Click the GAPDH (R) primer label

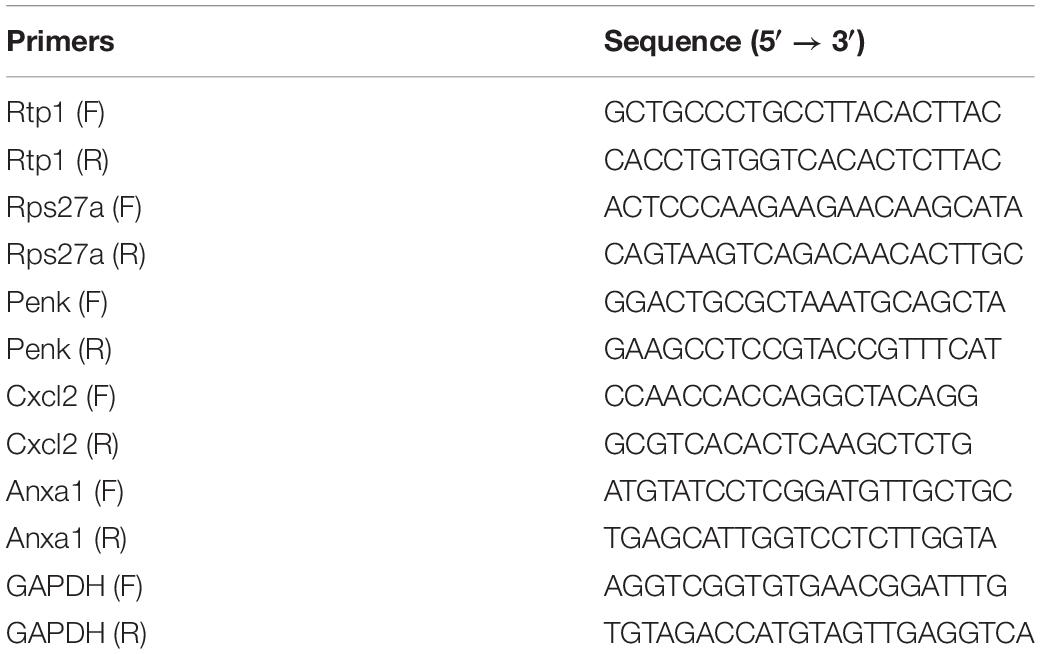[x=76, y=633]
